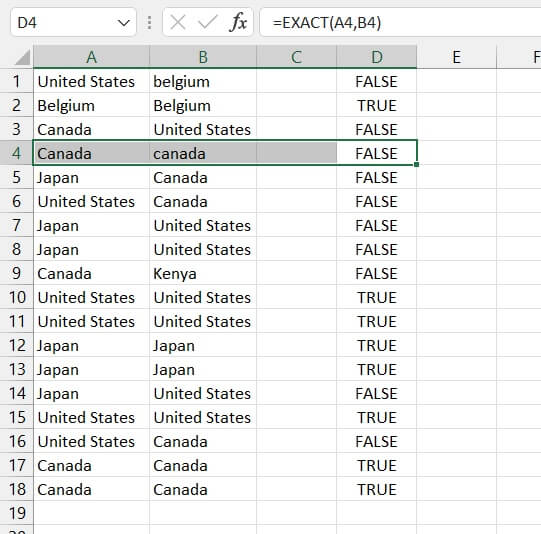541x534 pixels.
Task: Open the Name Box dropdown arrow
Action: coord(124,23)
